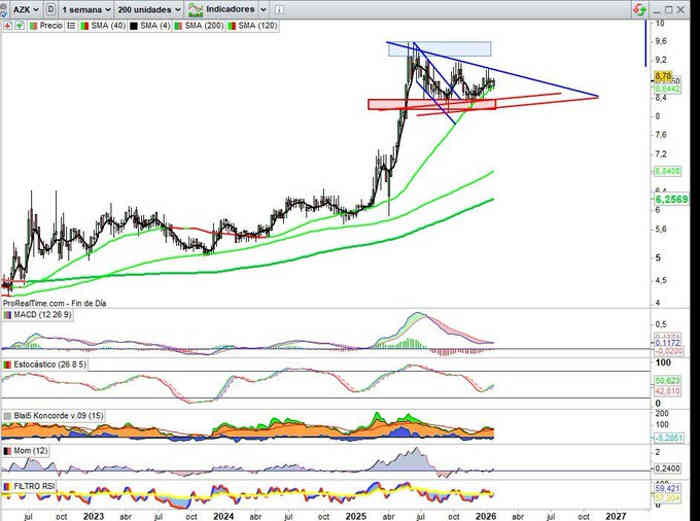Click the SMA (40) indicator label
Screen dimensions: 700x521
pyautogui.click(x=102, y=26)
